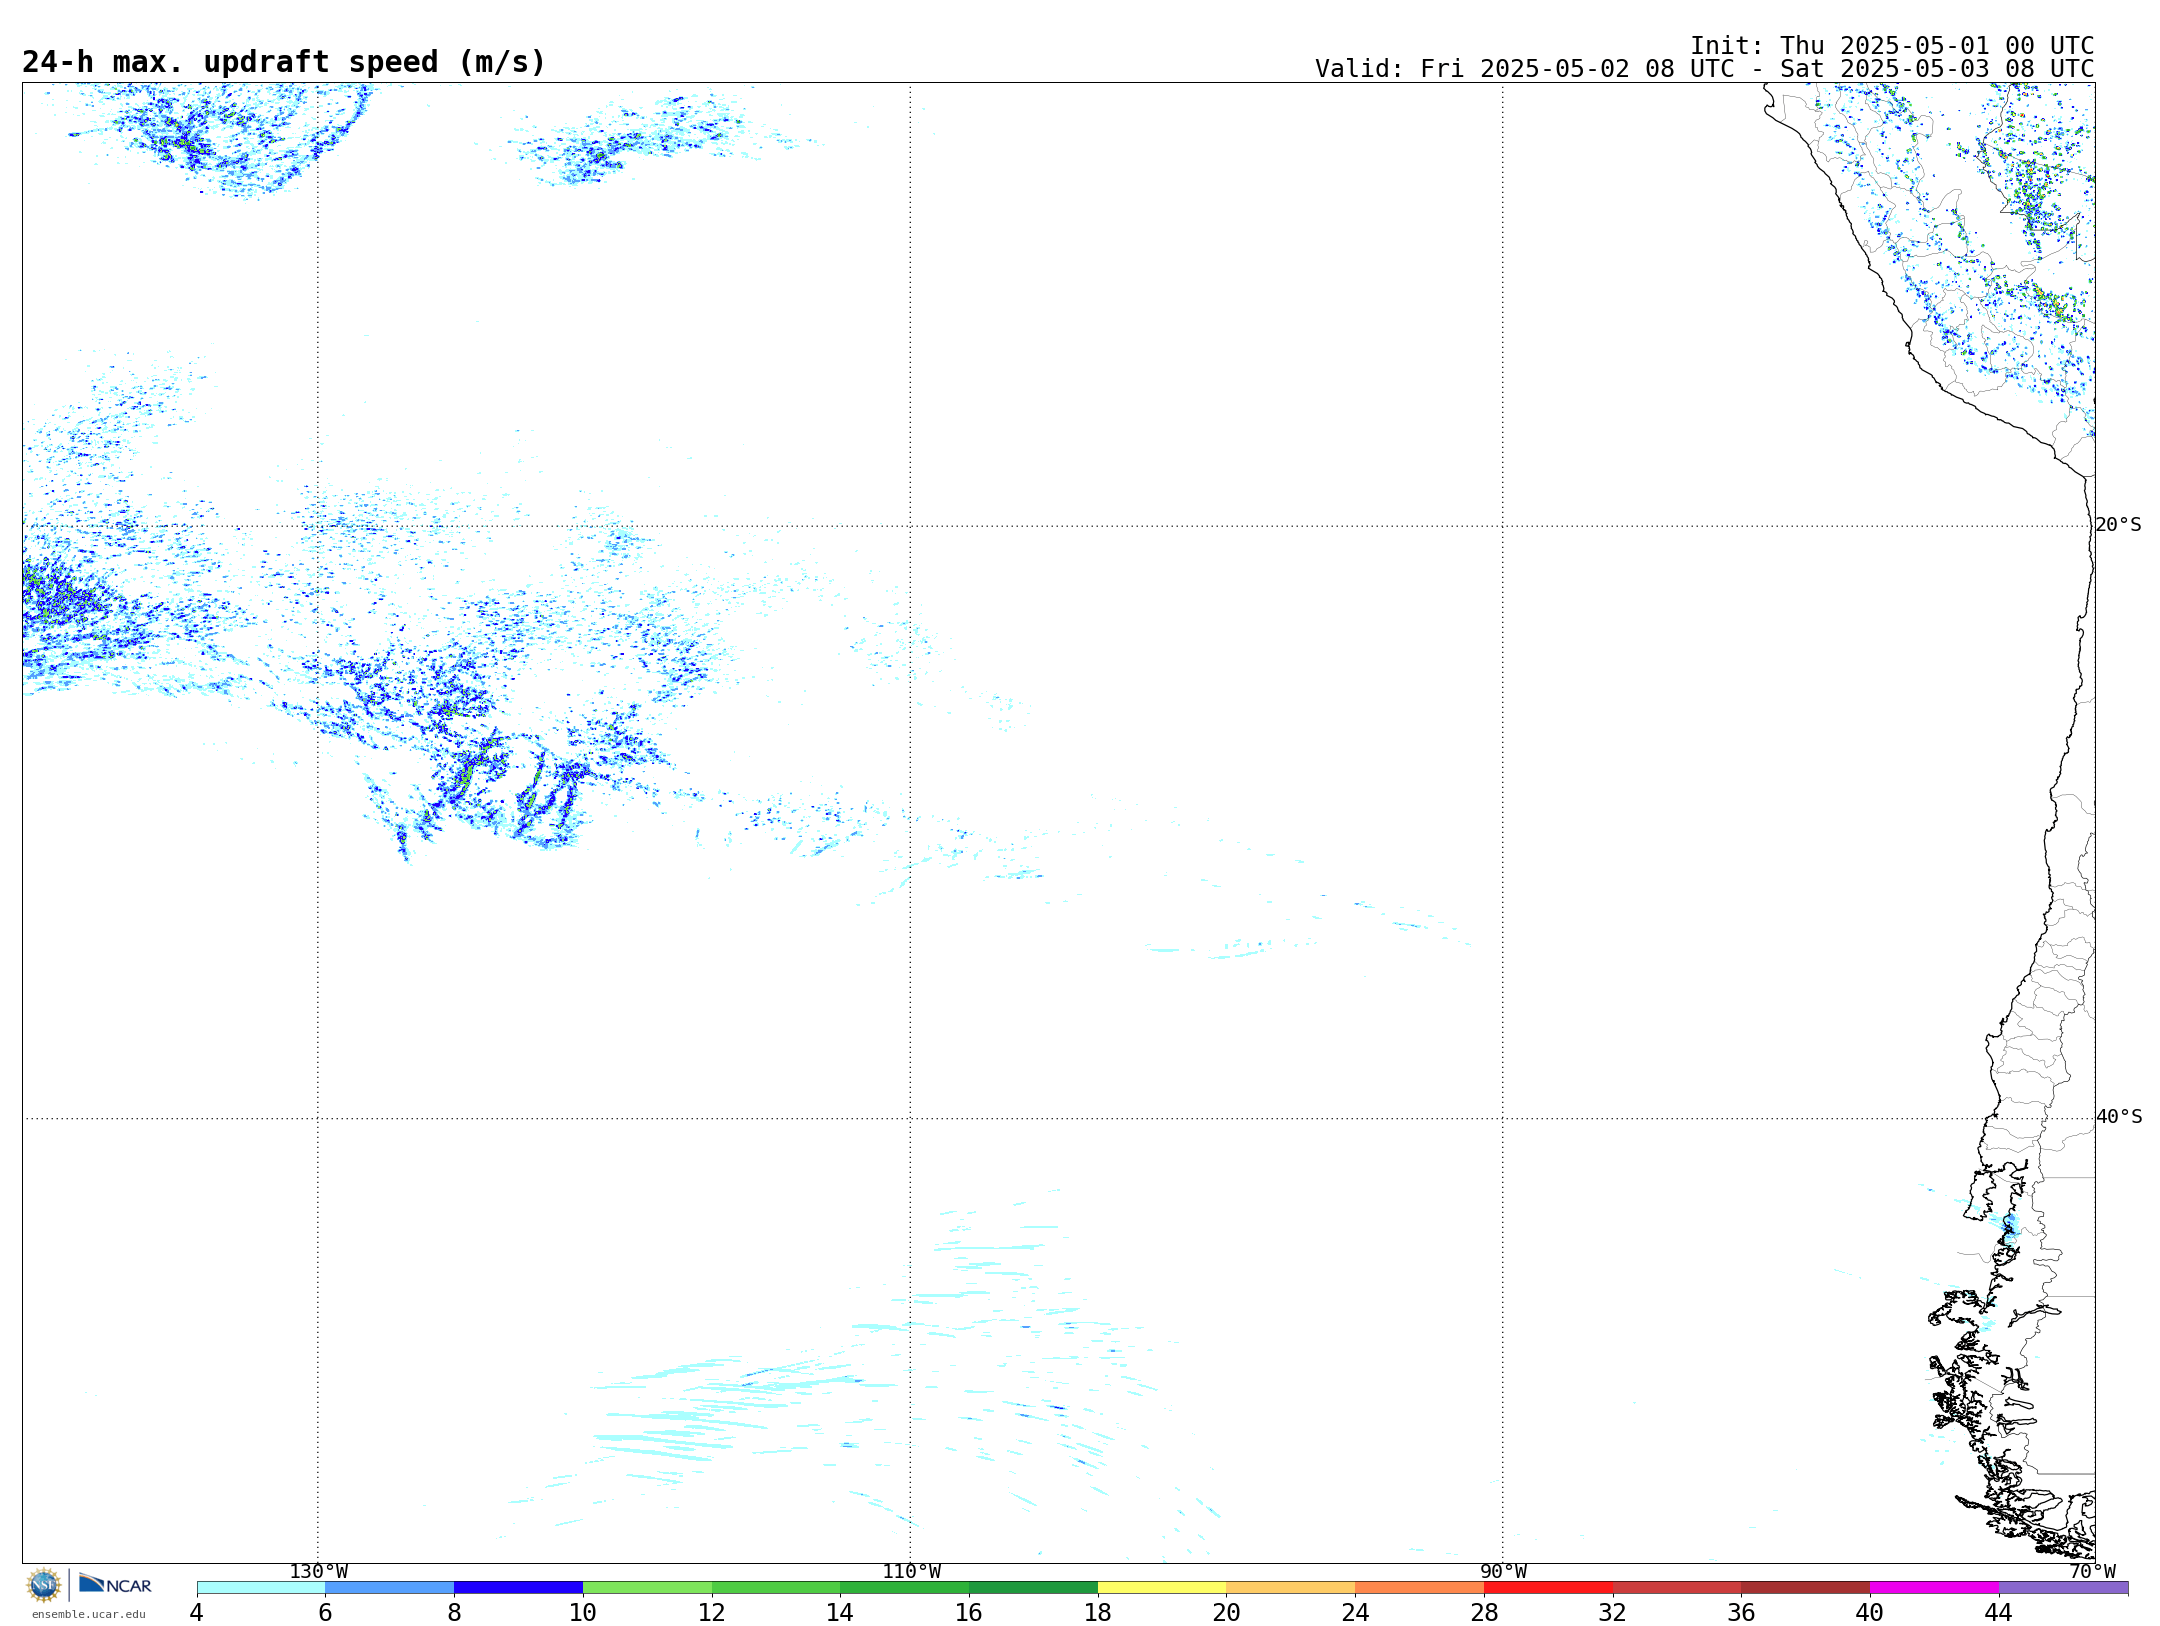Viewport: 2160px width, 1626px height.
Task: Click the 110°W longitude label
Action: 911,1572
